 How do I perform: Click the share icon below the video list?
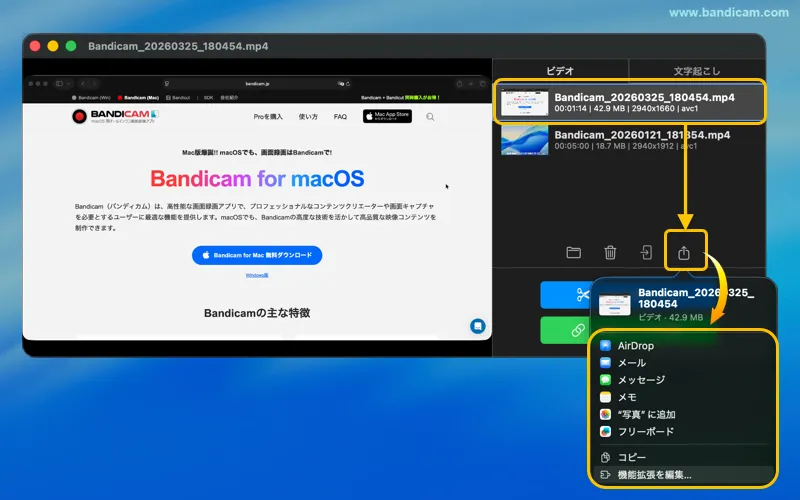(684, 252)
